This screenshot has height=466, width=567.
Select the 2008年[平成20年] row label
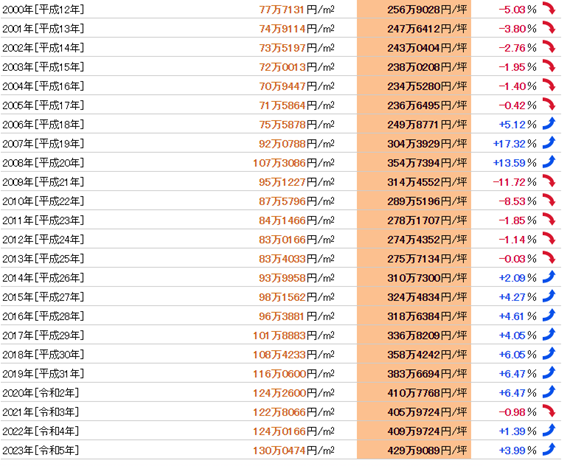[43, 163]
